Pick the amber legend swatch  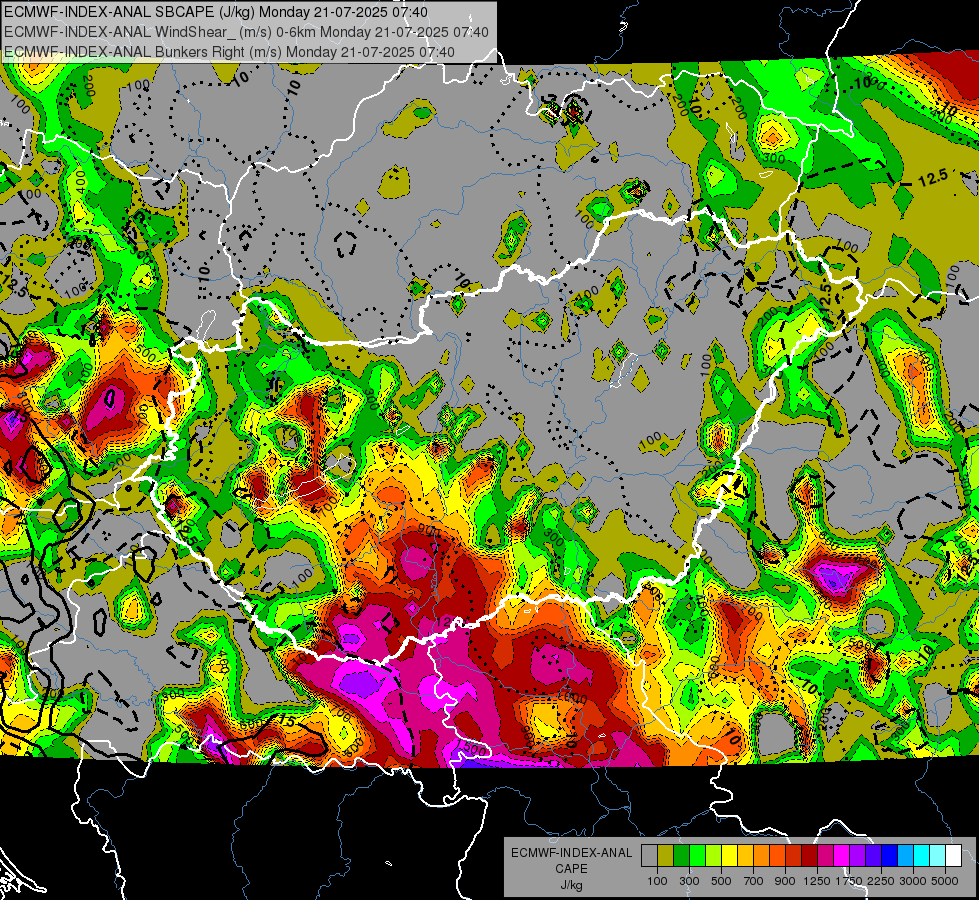(x=745, y=856)
